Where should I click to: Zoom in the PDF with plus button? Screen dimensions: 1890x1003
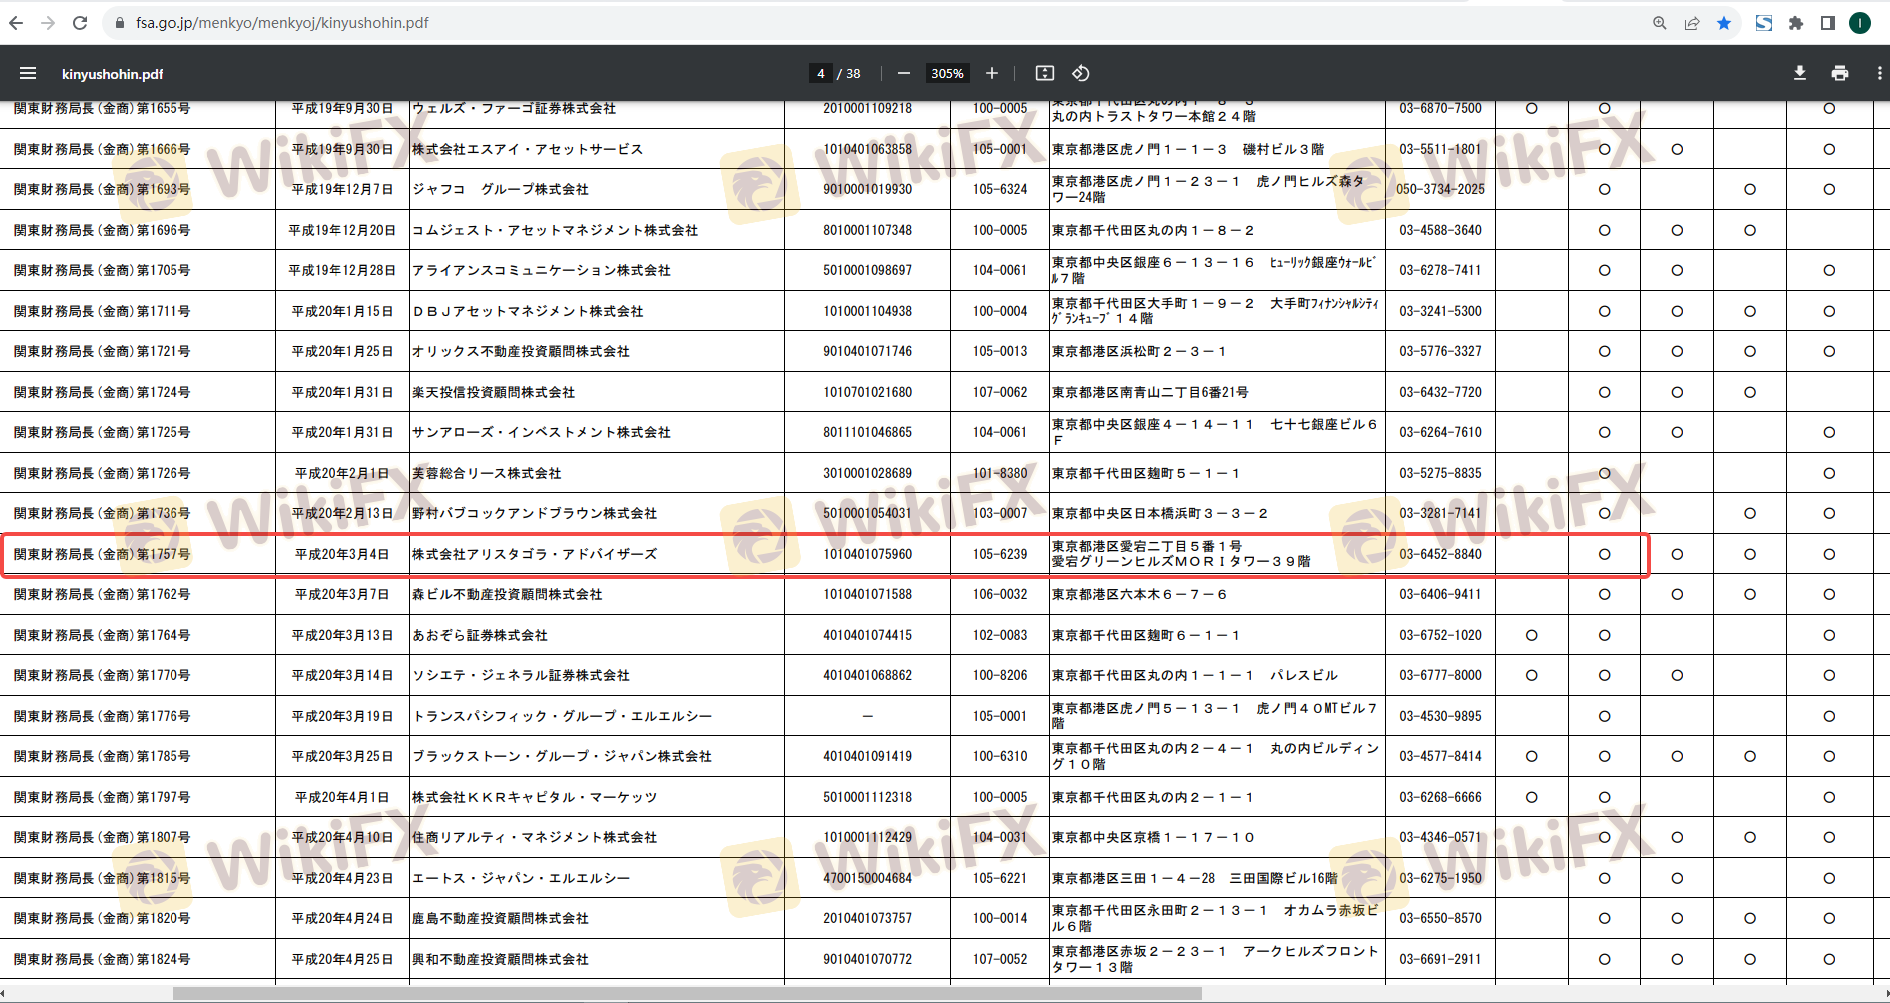(x=992, y=73)
